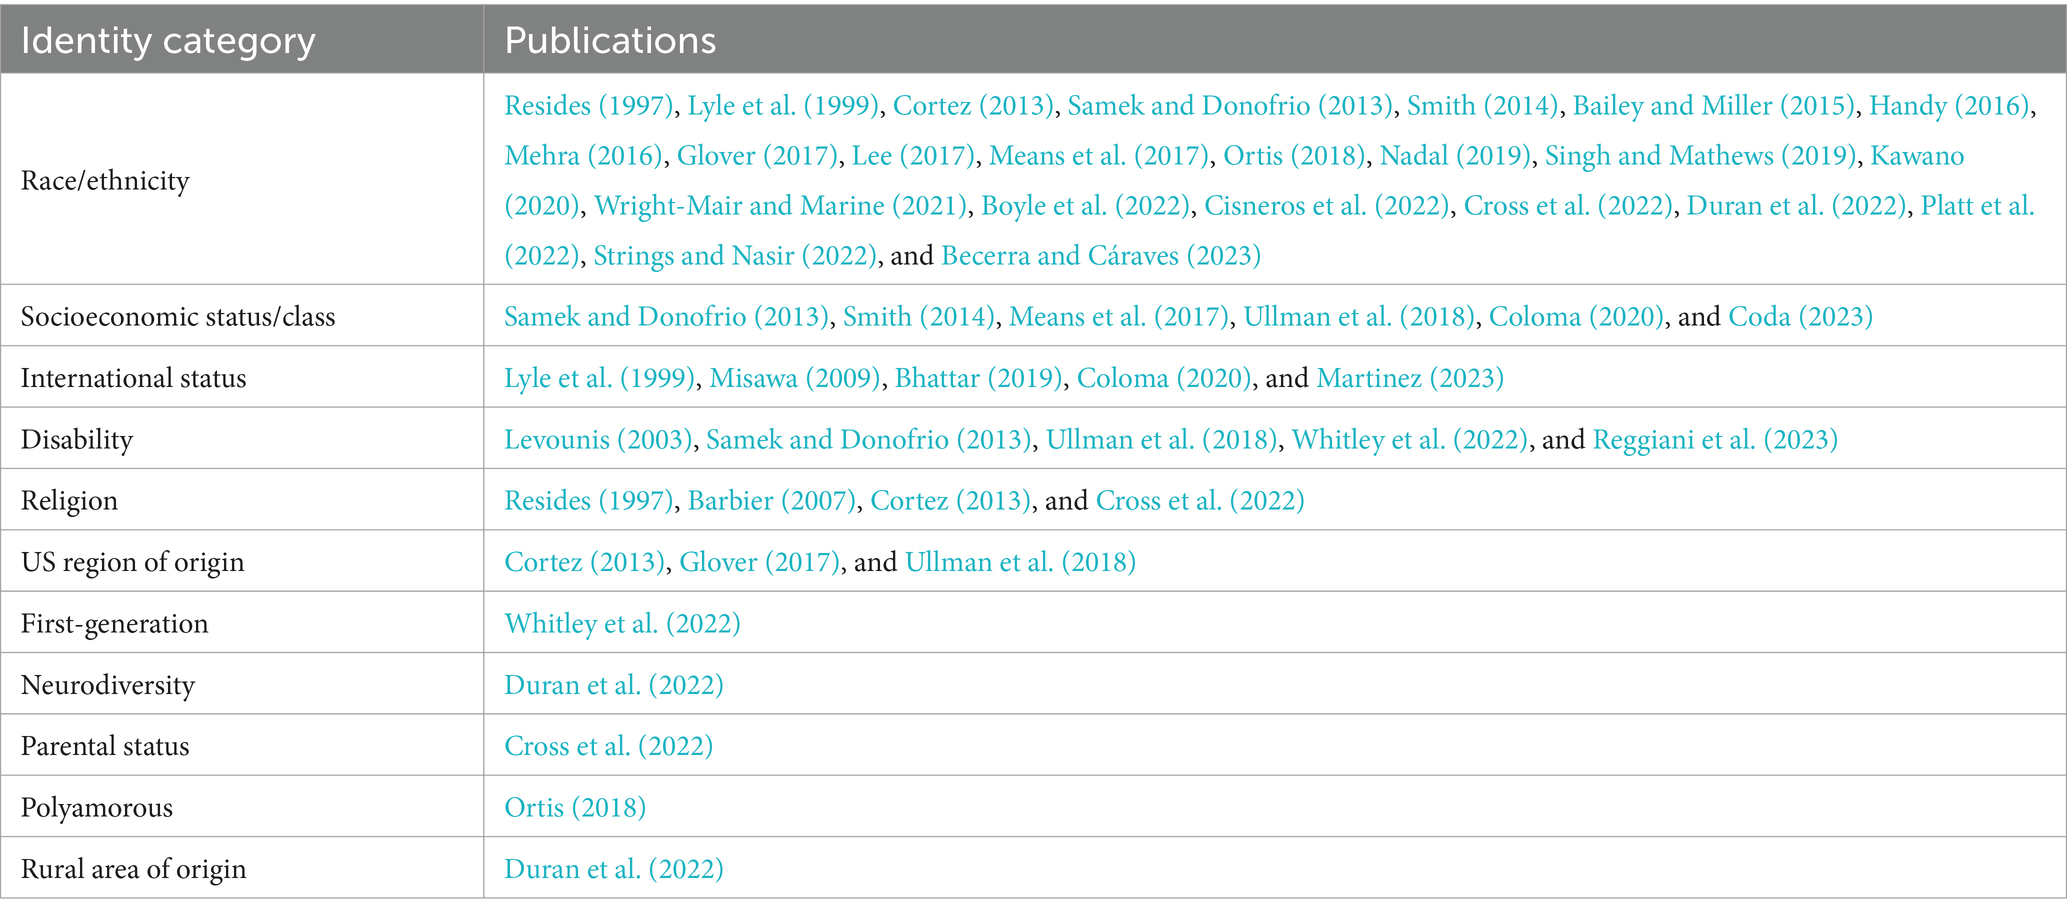Open Ortis (2018) in the Race/ethnicity row
Viewport: 2067px width, 916px height.
[1294, 156]
